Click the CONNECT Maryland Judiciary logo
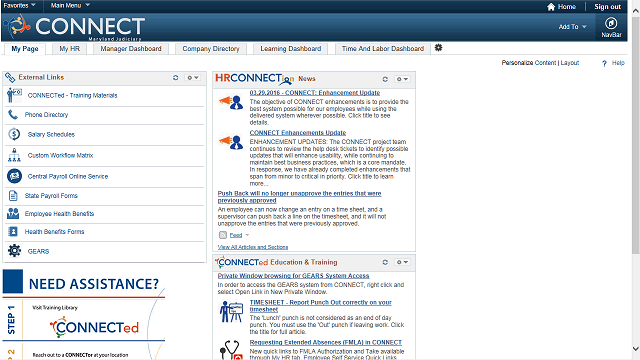This screenshot has width=640, height=360. tap(75, 27)
